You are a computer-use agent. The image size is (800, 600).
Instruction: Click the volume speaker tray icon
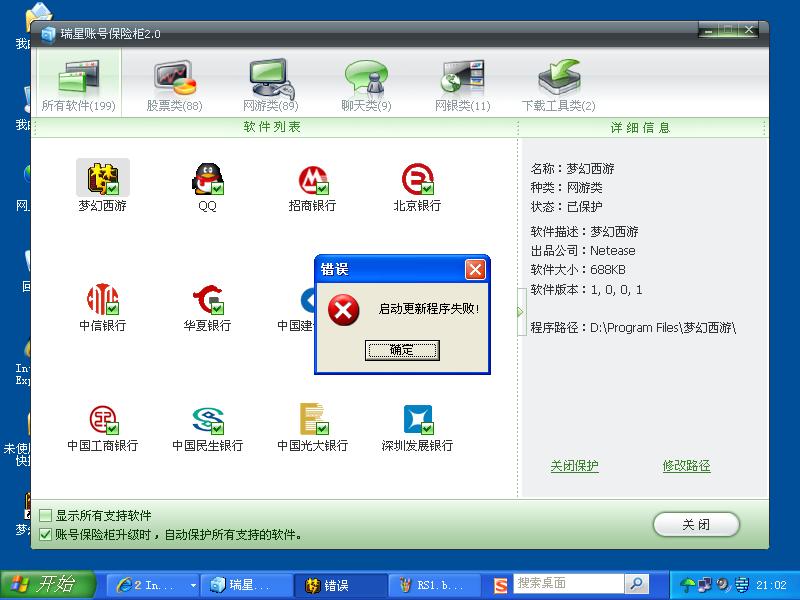(722, 584)
